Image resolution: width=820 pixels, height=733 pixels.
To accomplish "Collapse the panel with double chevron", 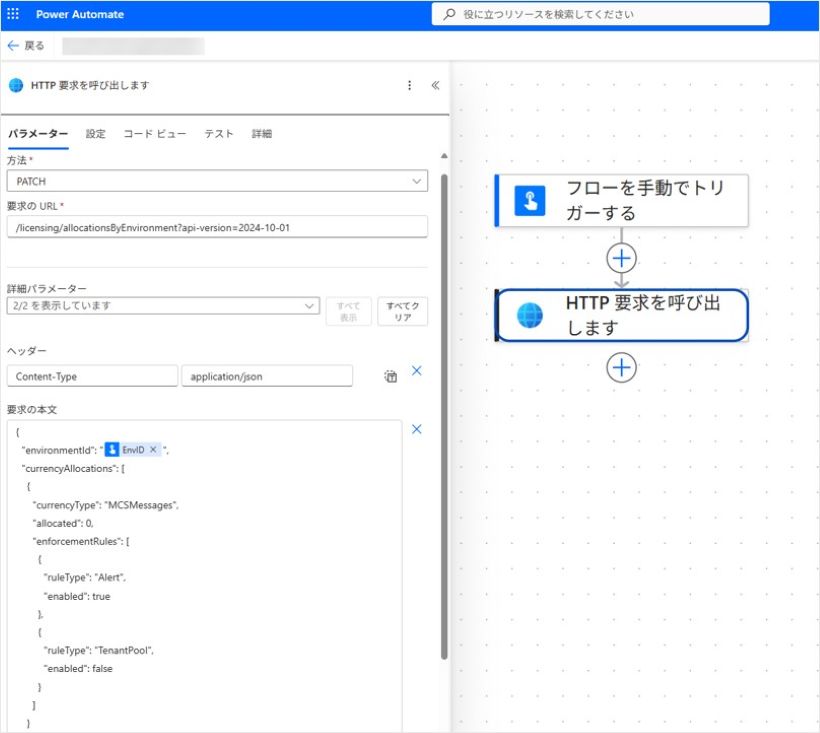I will pos(435,85).
